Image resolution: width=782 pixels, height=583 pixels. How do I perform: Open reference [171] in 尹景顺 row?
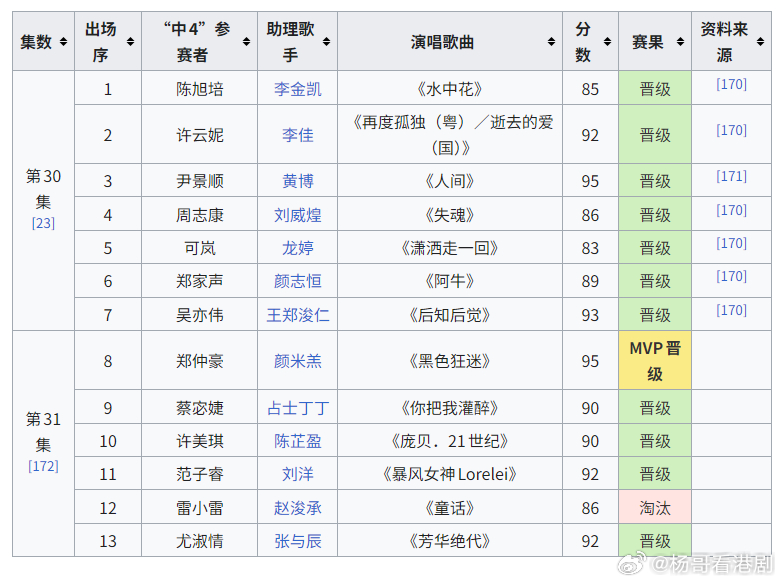point(732,176)
